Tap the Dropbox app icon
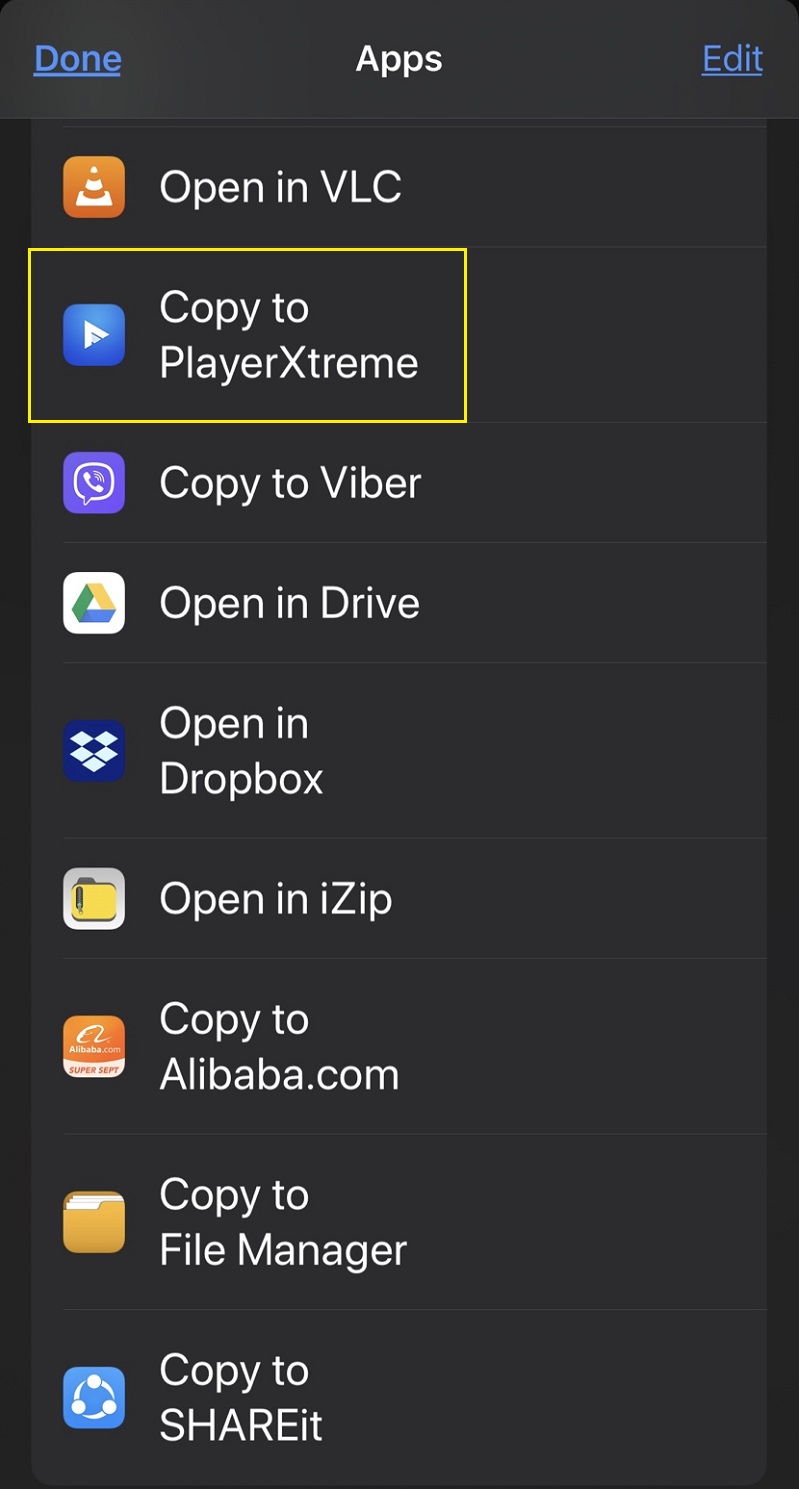This screenshot has height=1489, width=799. 93,750
